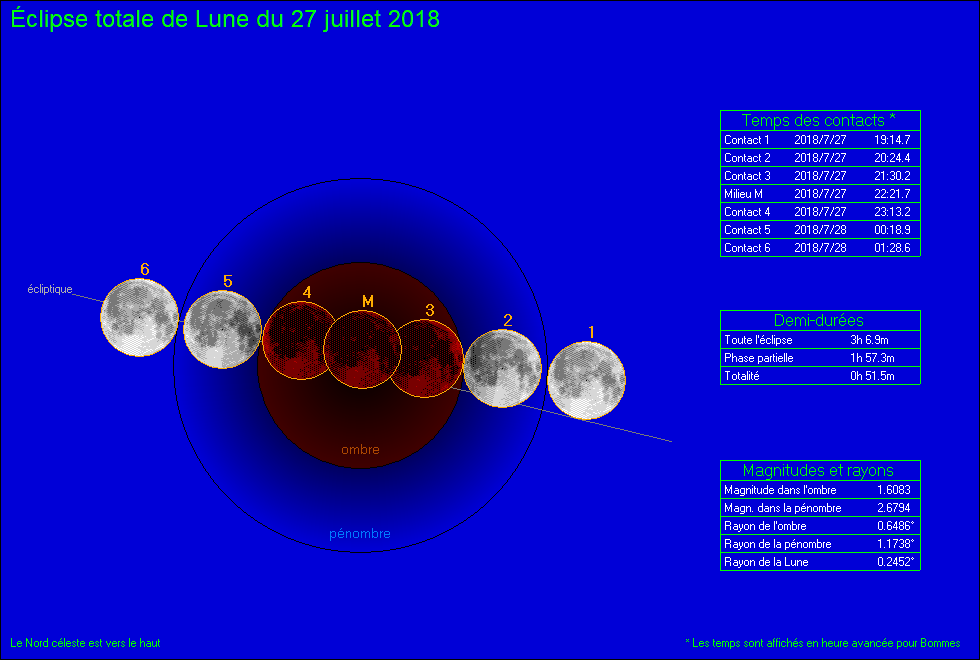Click the red moon at contact 4
980x660 pixels.
[300, 340]
